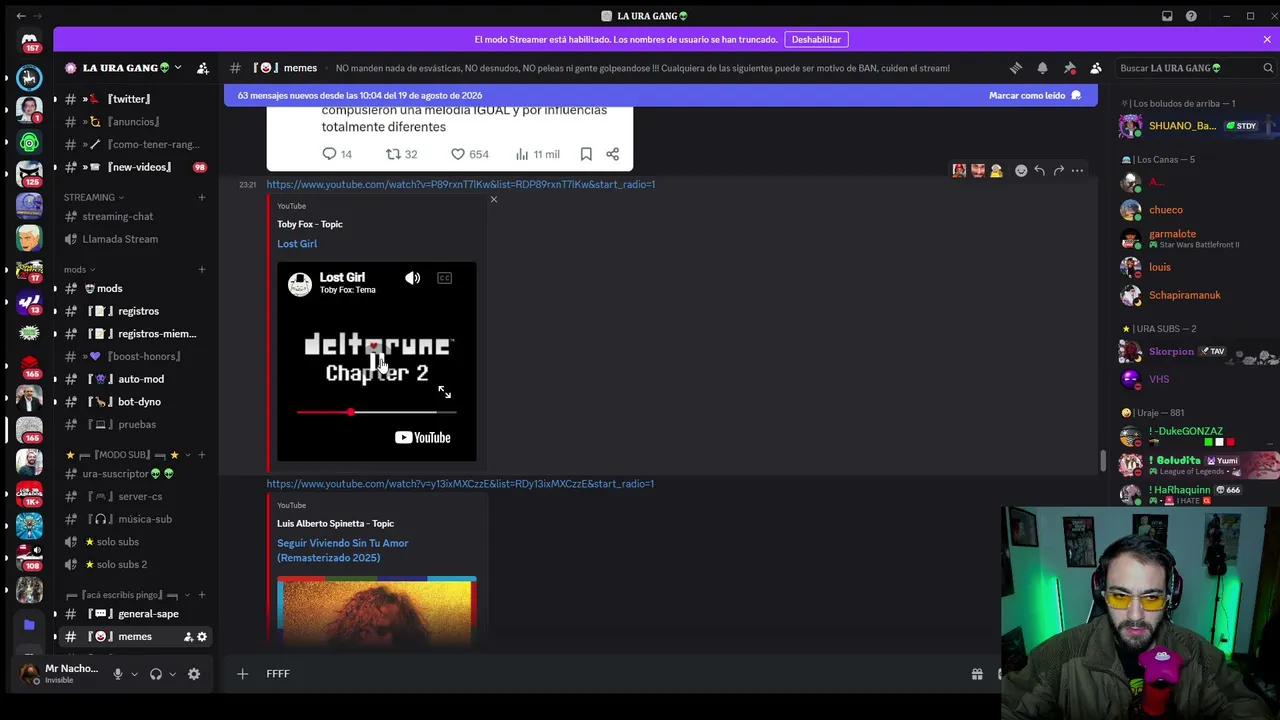Screen dimensions: 1280x720
Task: Open inbox icon in title bar
Action: pos(1167,16)
